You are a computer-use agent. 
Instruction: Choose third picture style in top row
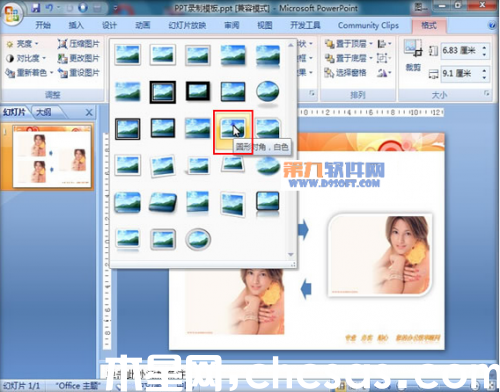(x=198, y=55)
